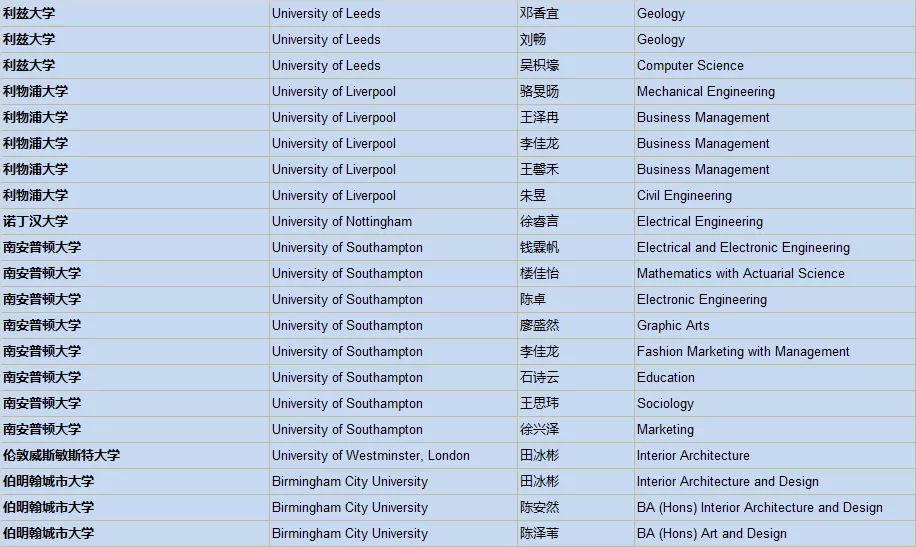Select the student name '邓香宜'

[x=539, y=13]
